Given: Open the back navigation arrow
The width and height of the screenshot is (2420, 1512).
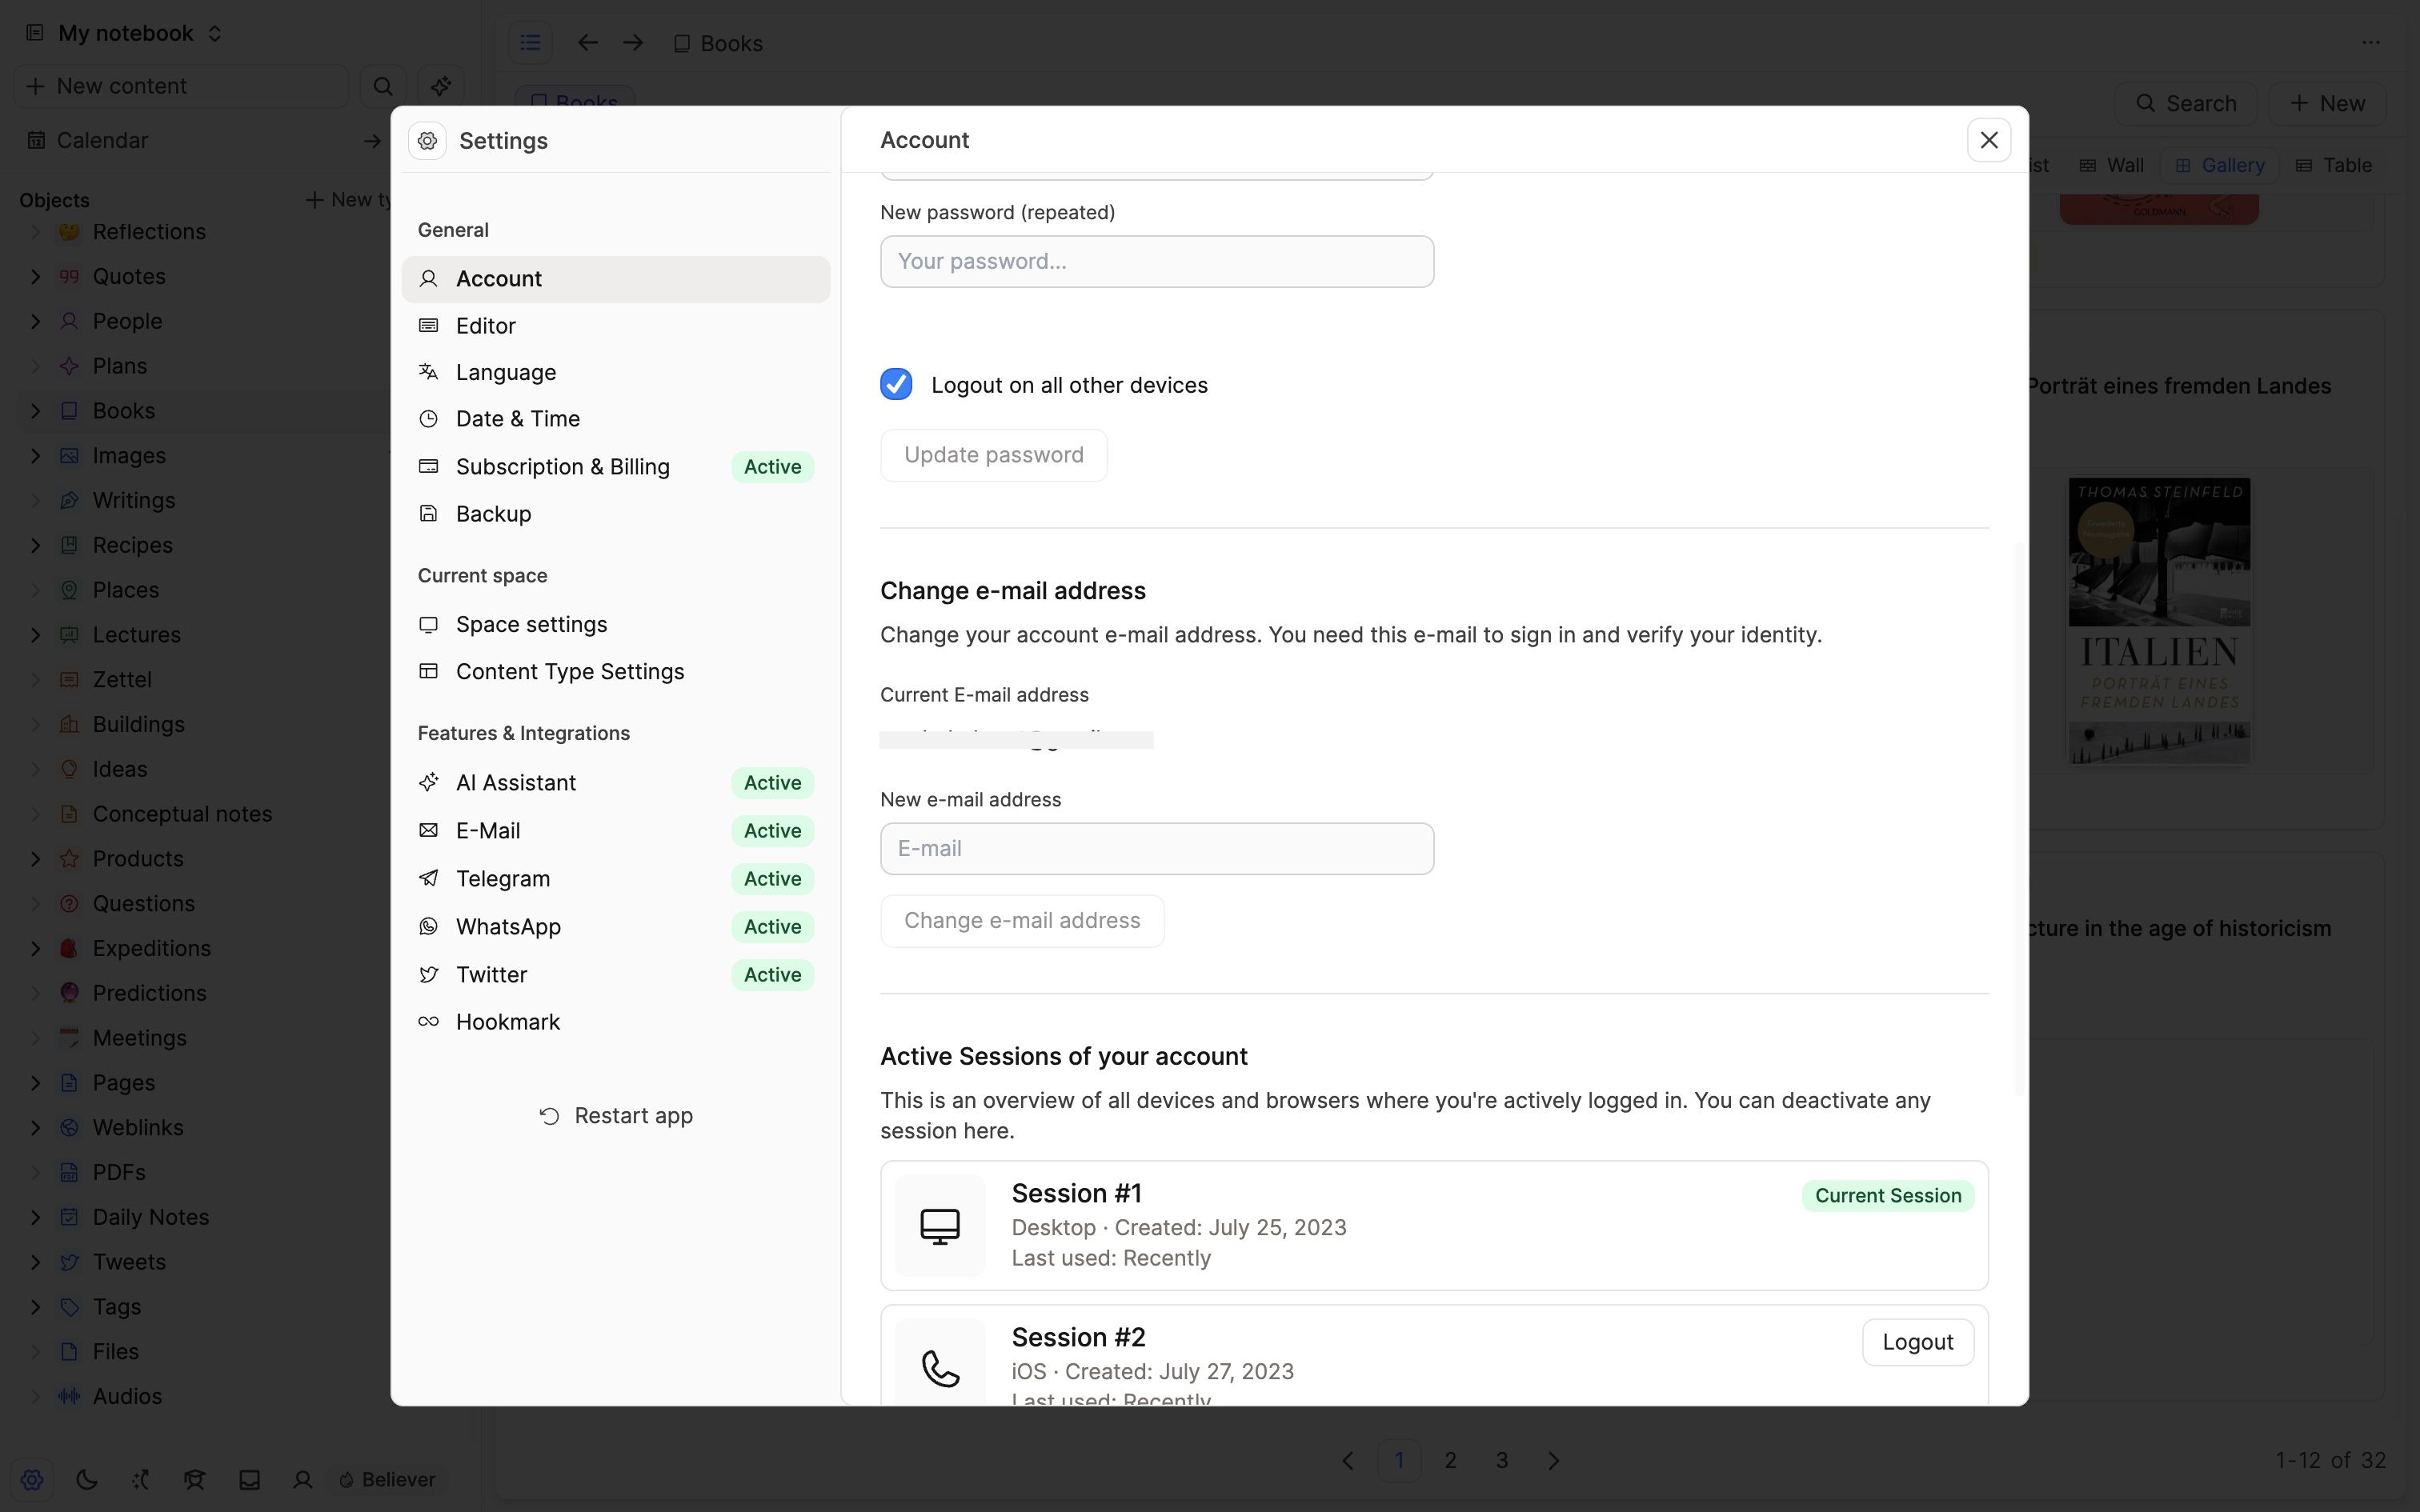Looking at the screenshot, I should (x=587, y=42).
